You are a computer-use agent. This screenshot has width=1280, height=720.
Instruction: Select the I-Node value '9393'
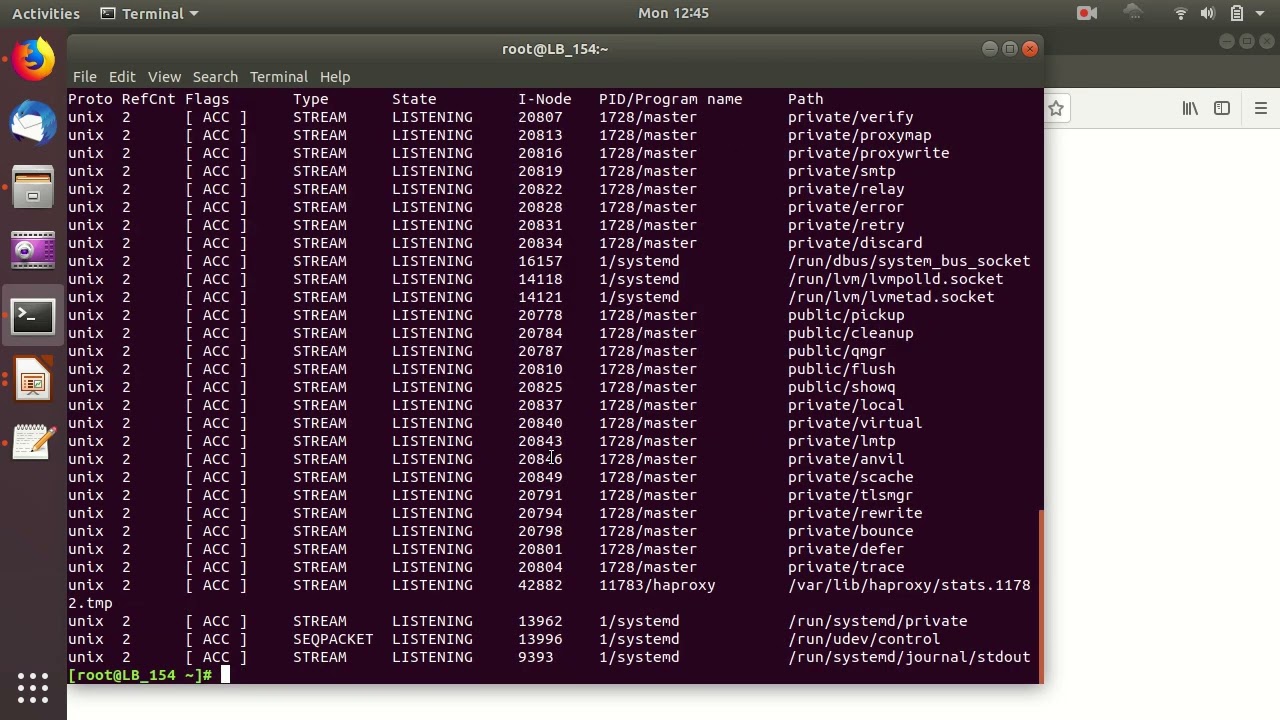[536, 657]
